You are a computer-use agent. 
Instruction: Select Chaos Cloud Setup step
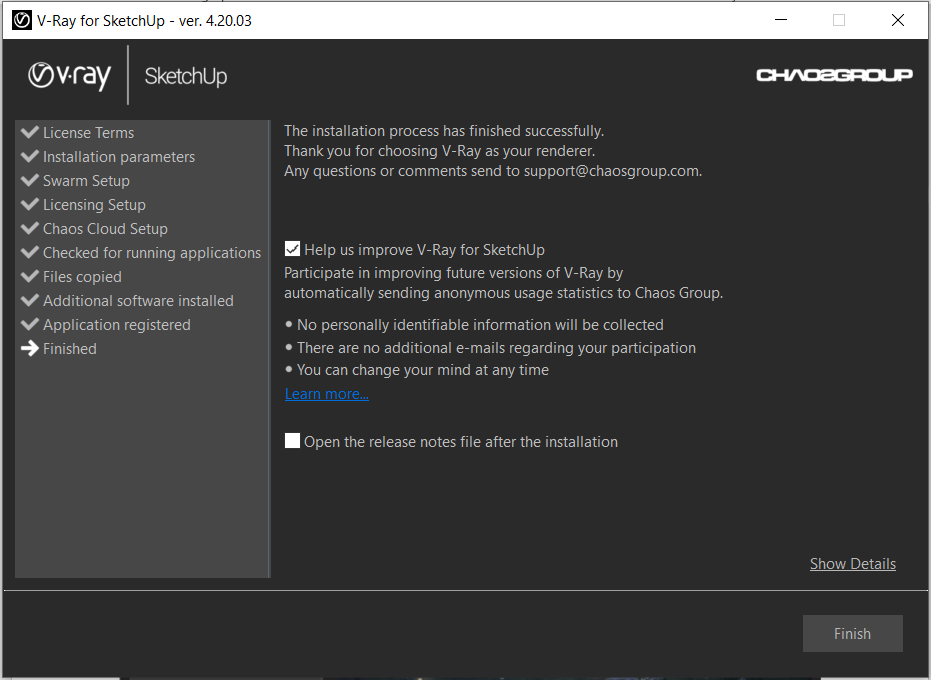pos(105,229)
